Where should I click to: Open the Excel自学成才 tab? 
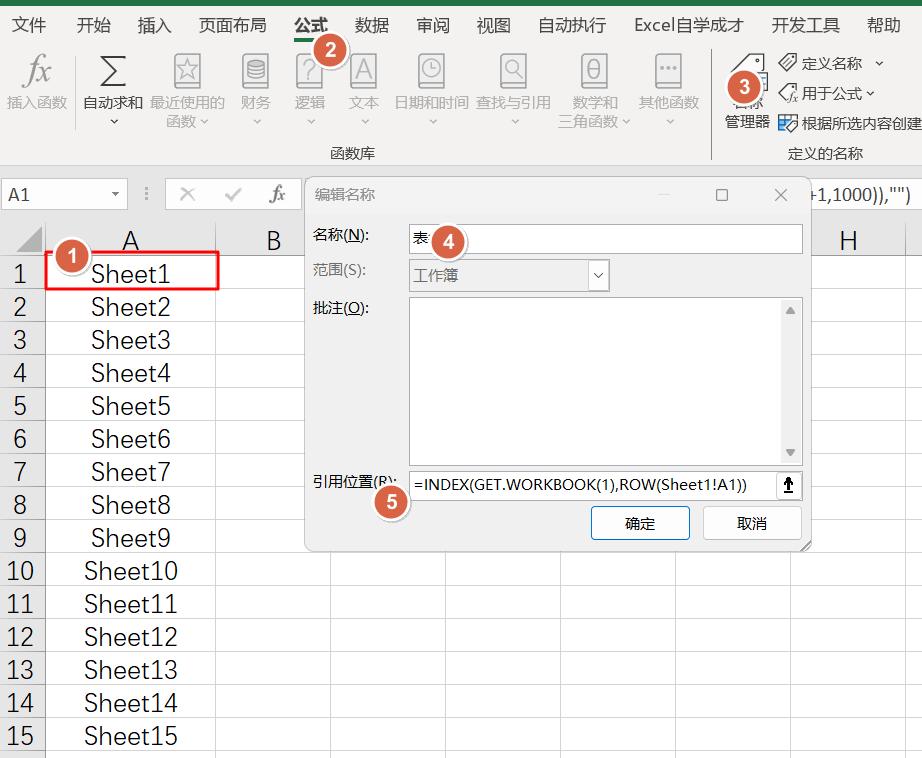(x=689, y=25)
